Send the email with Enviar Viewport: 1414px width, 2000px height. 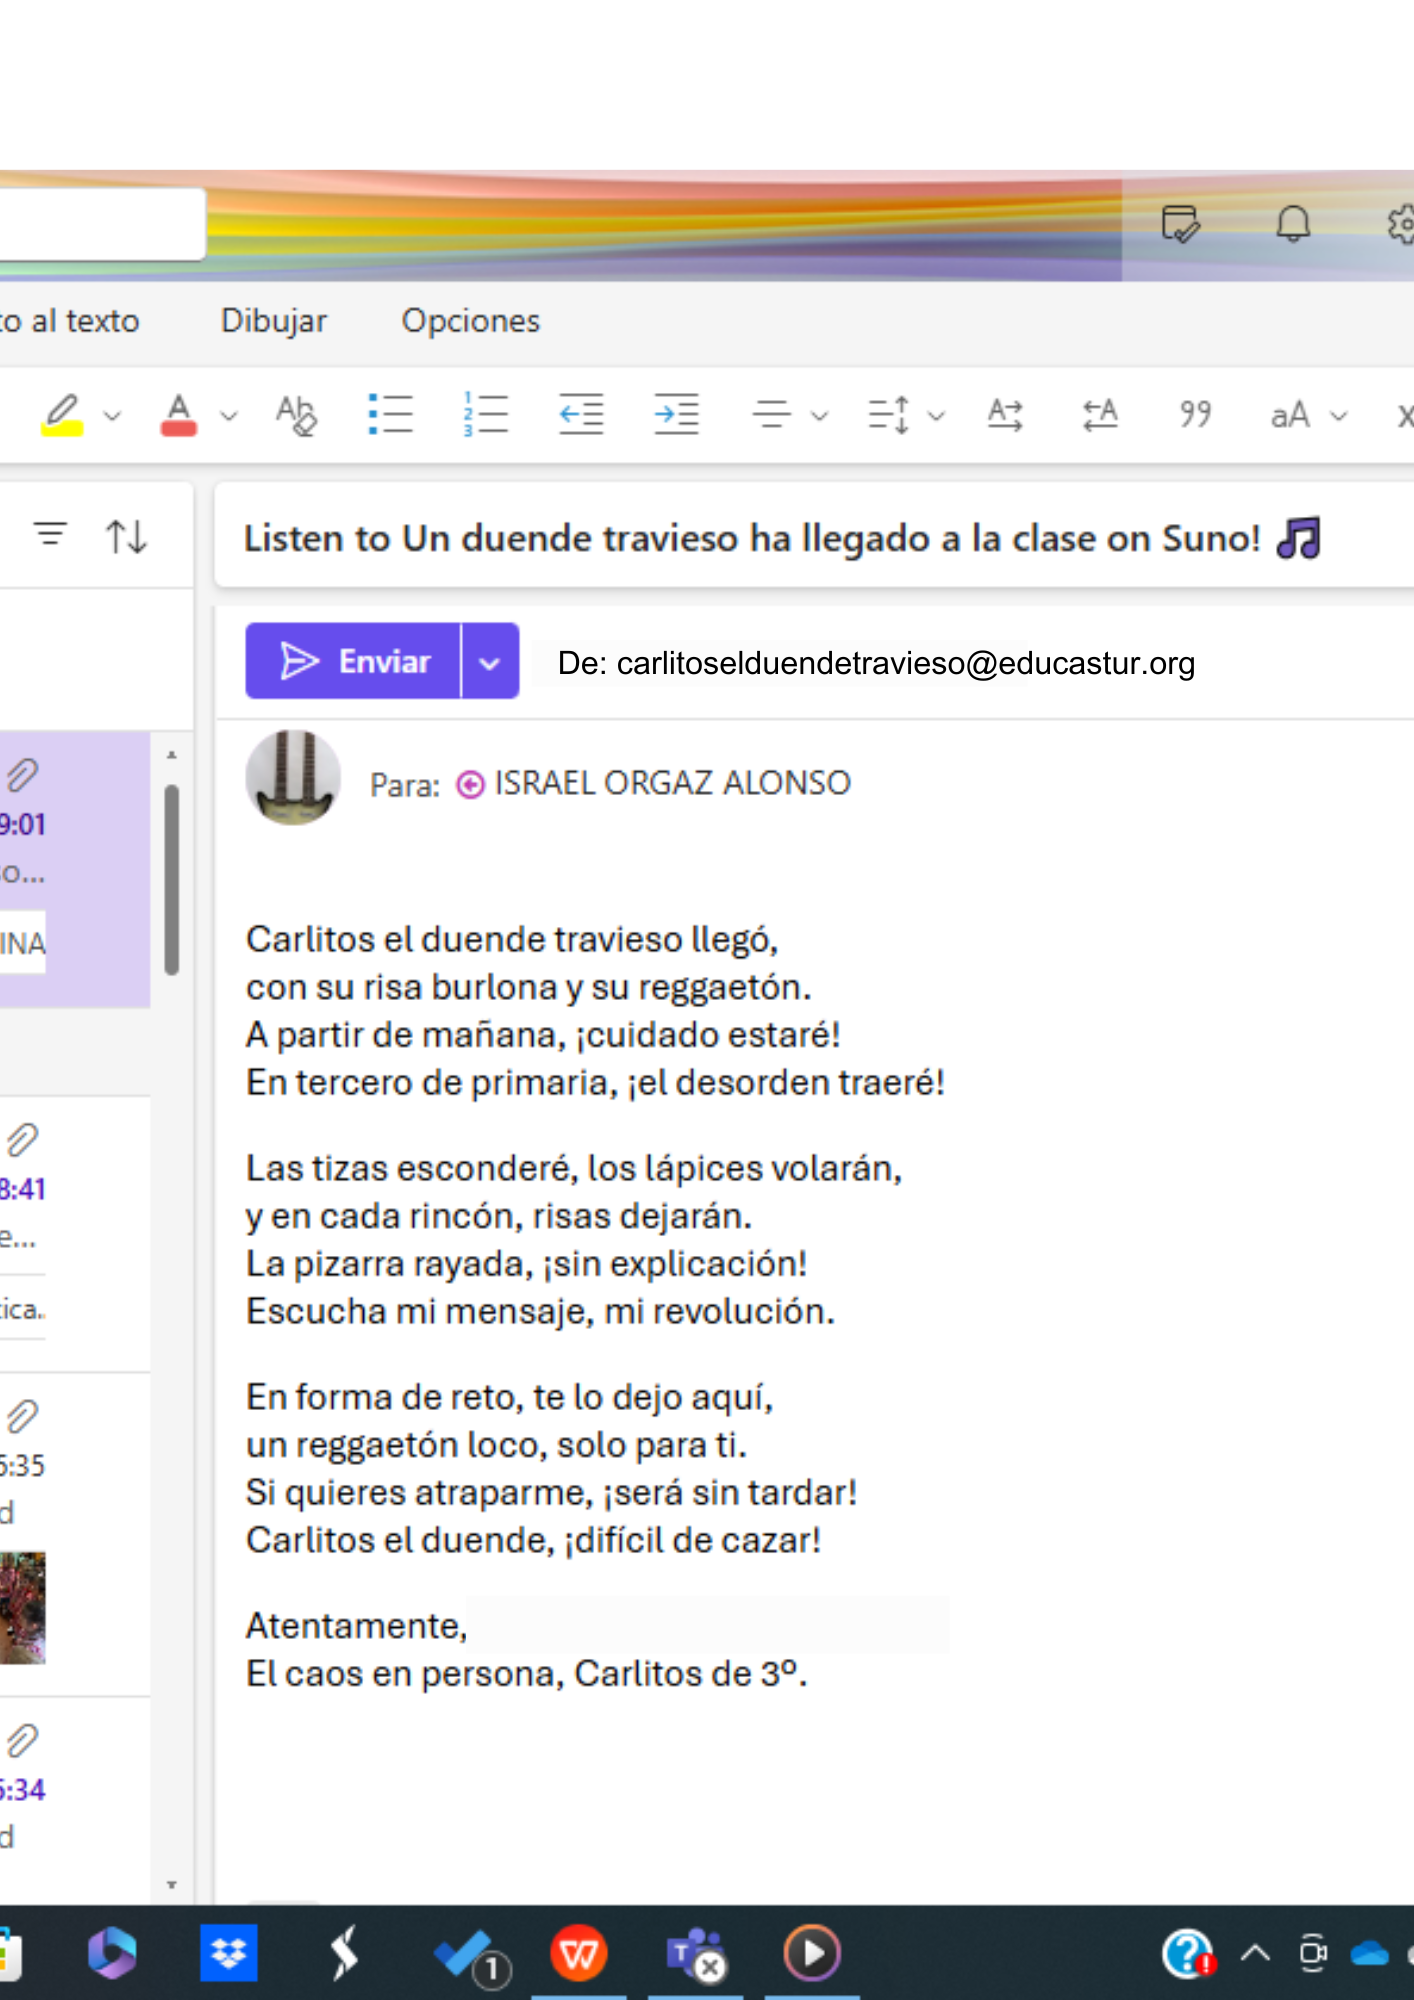click(x=354, y=662)
